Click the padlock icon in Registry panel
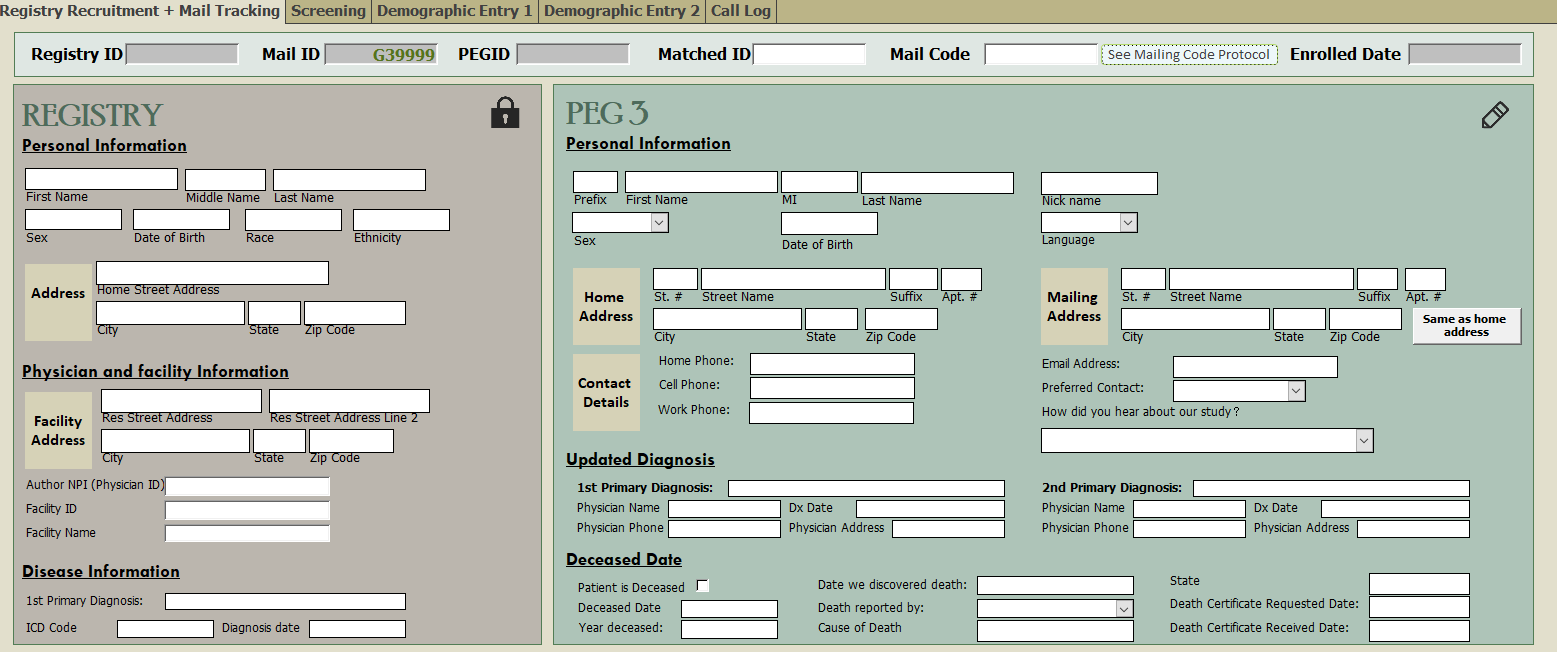1557x652 pixels. [x=505, y=113]
